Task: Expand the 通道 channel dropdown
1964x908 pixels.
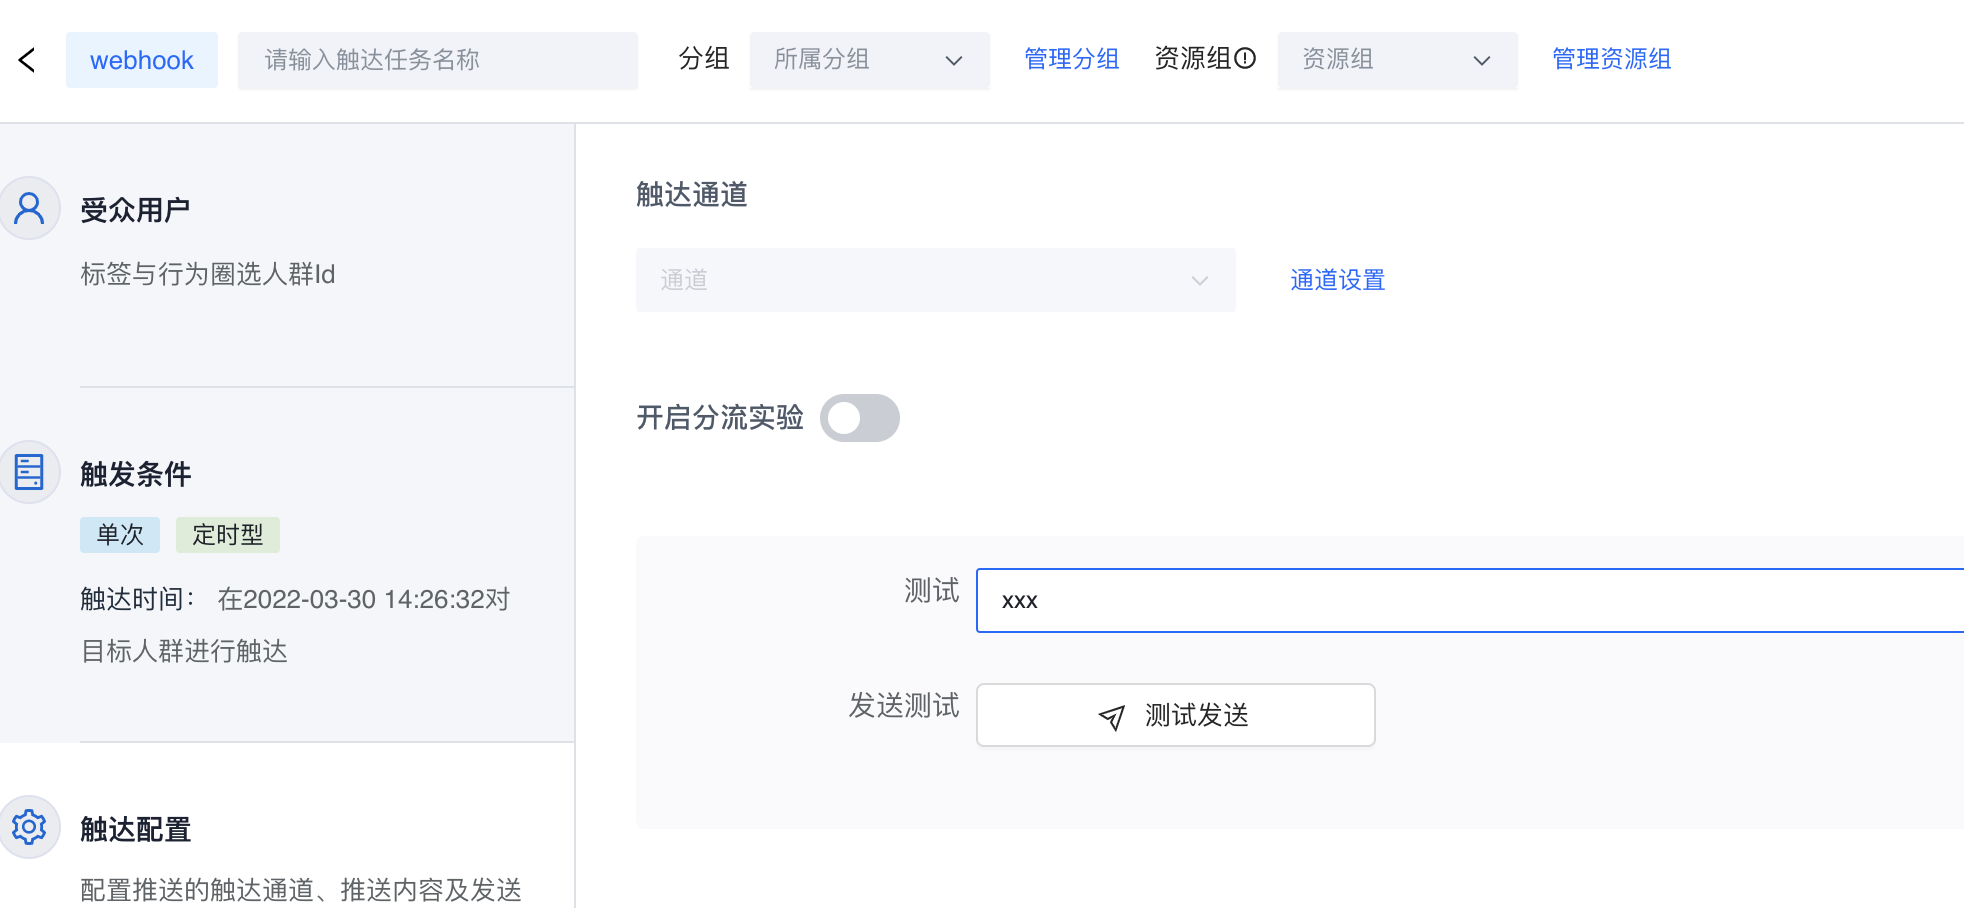Action: tap(935, 280)
